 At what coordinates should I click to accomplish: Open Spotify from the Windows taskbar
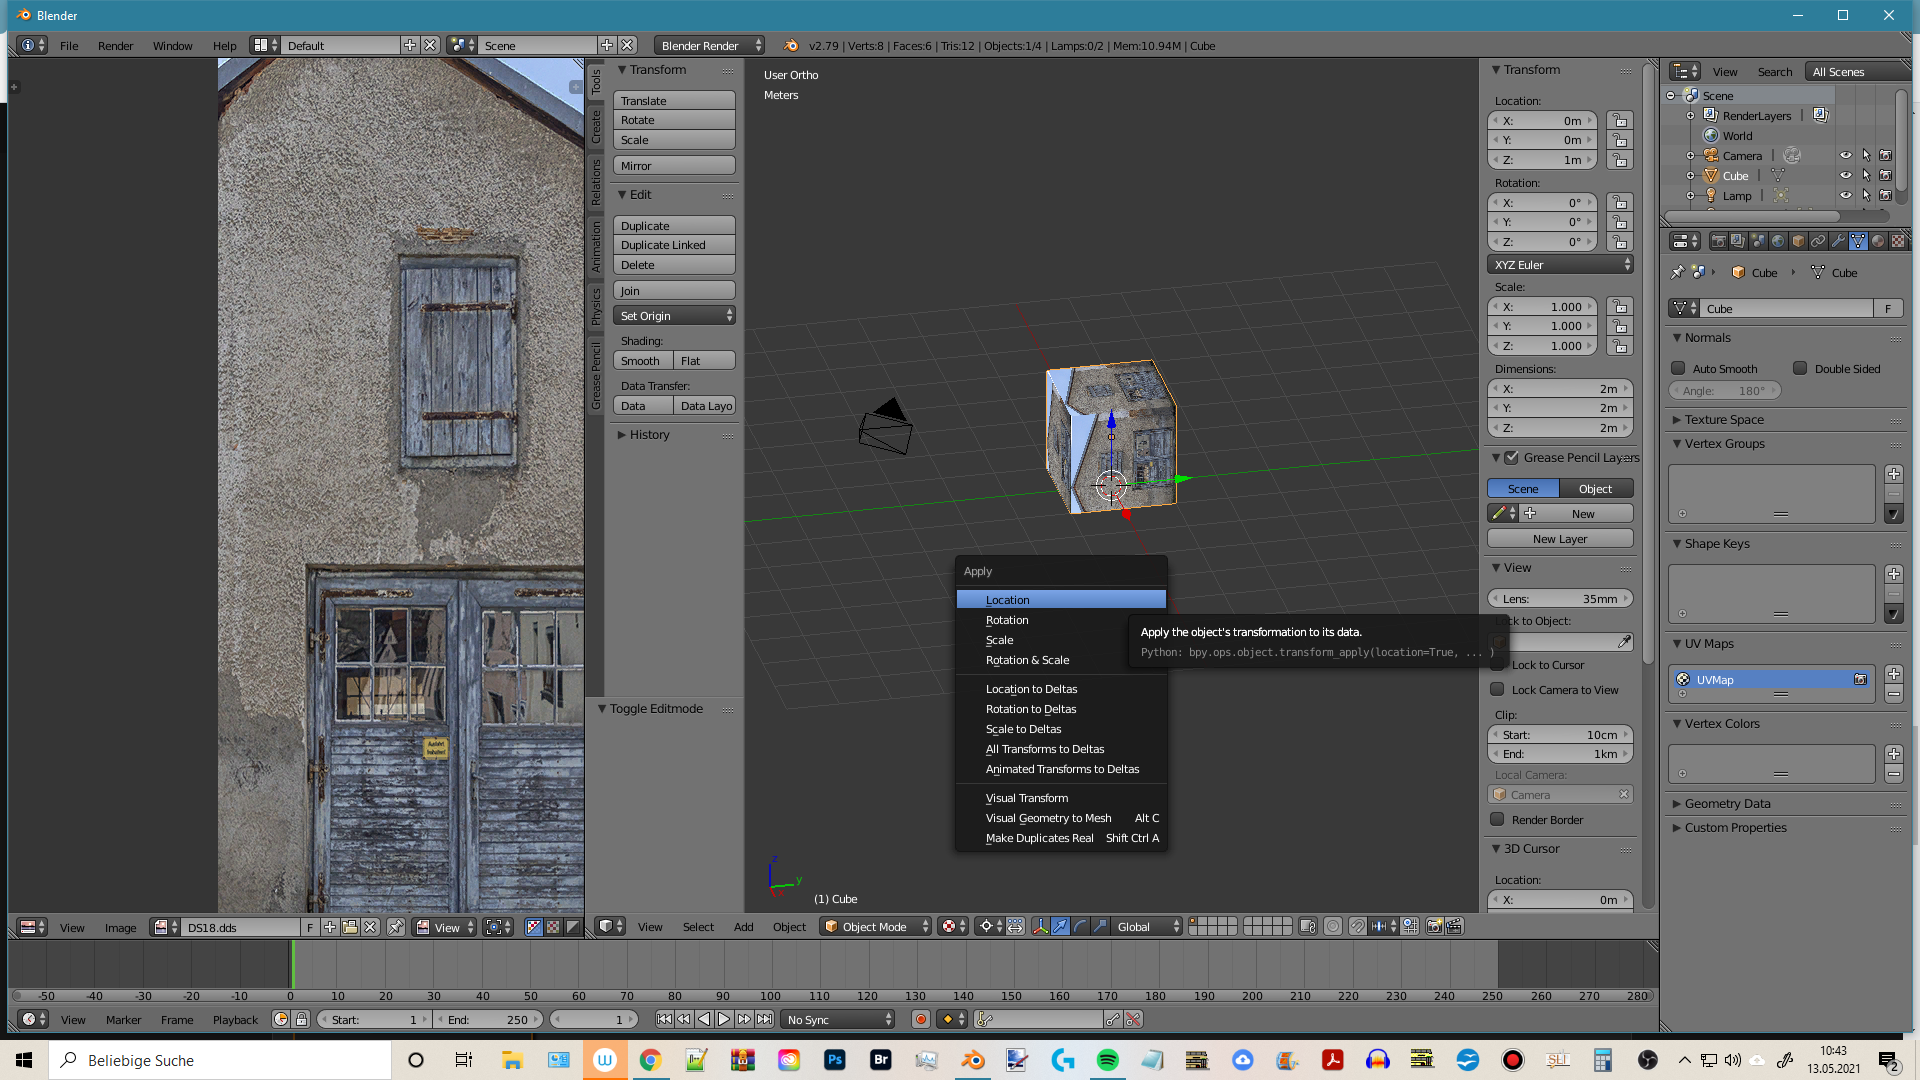point(1107,1060)
